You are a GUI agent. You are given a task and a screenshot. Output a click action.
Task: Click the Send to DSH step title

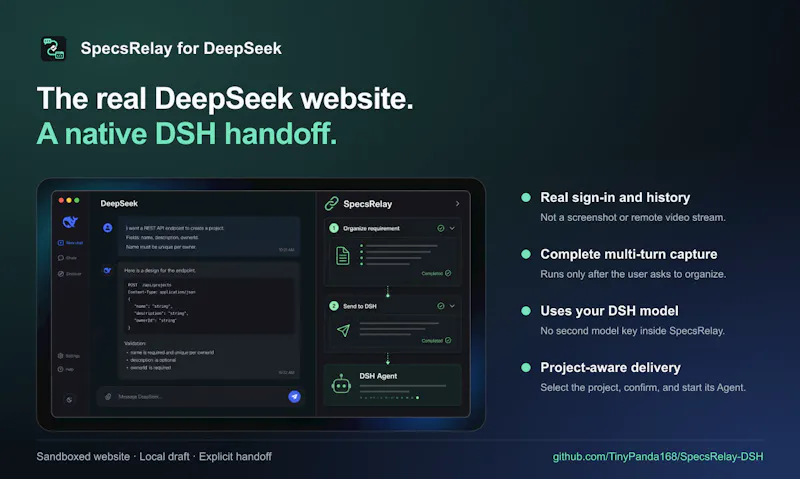(x=360, y=306)
